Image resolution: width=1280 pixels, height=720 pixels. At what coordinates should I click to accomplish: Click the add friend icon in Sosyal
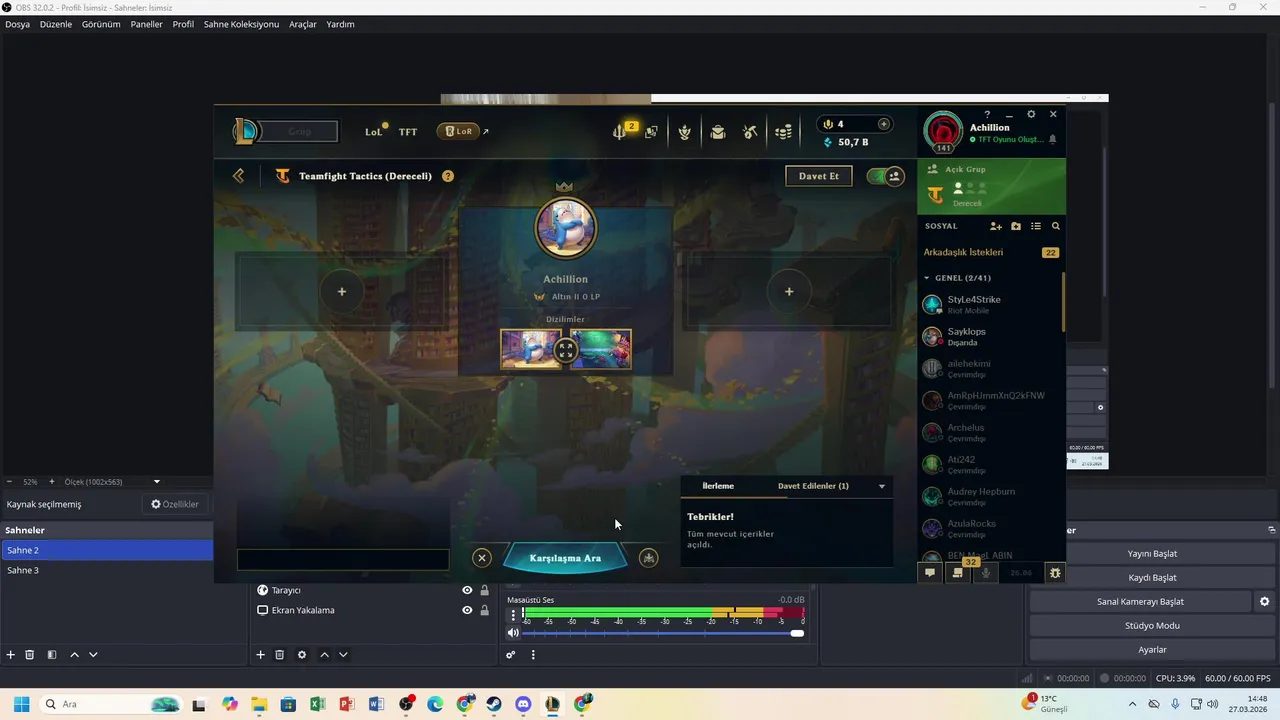996,227
